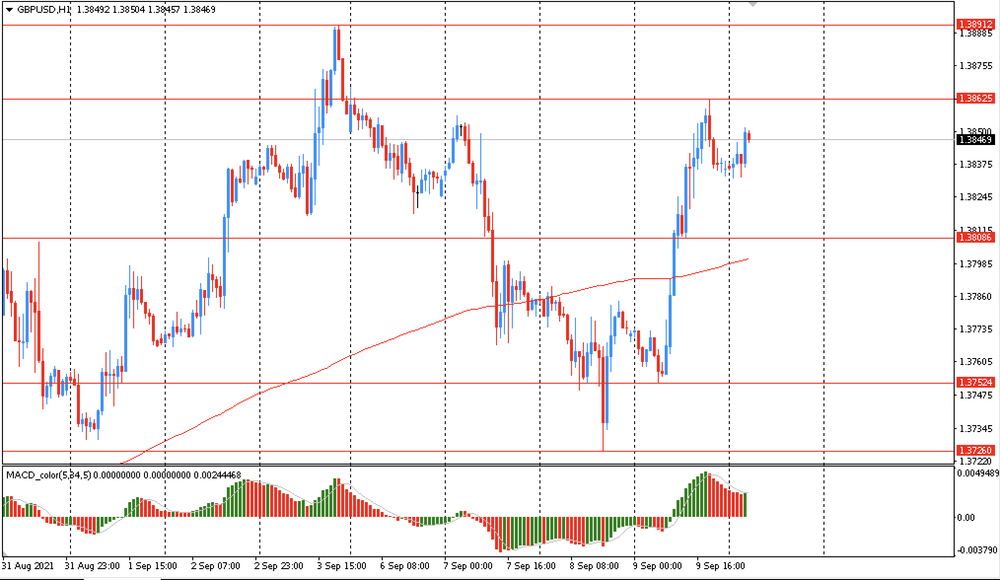
Task: Click the 1.38375 price axis value
Action: 976,164
